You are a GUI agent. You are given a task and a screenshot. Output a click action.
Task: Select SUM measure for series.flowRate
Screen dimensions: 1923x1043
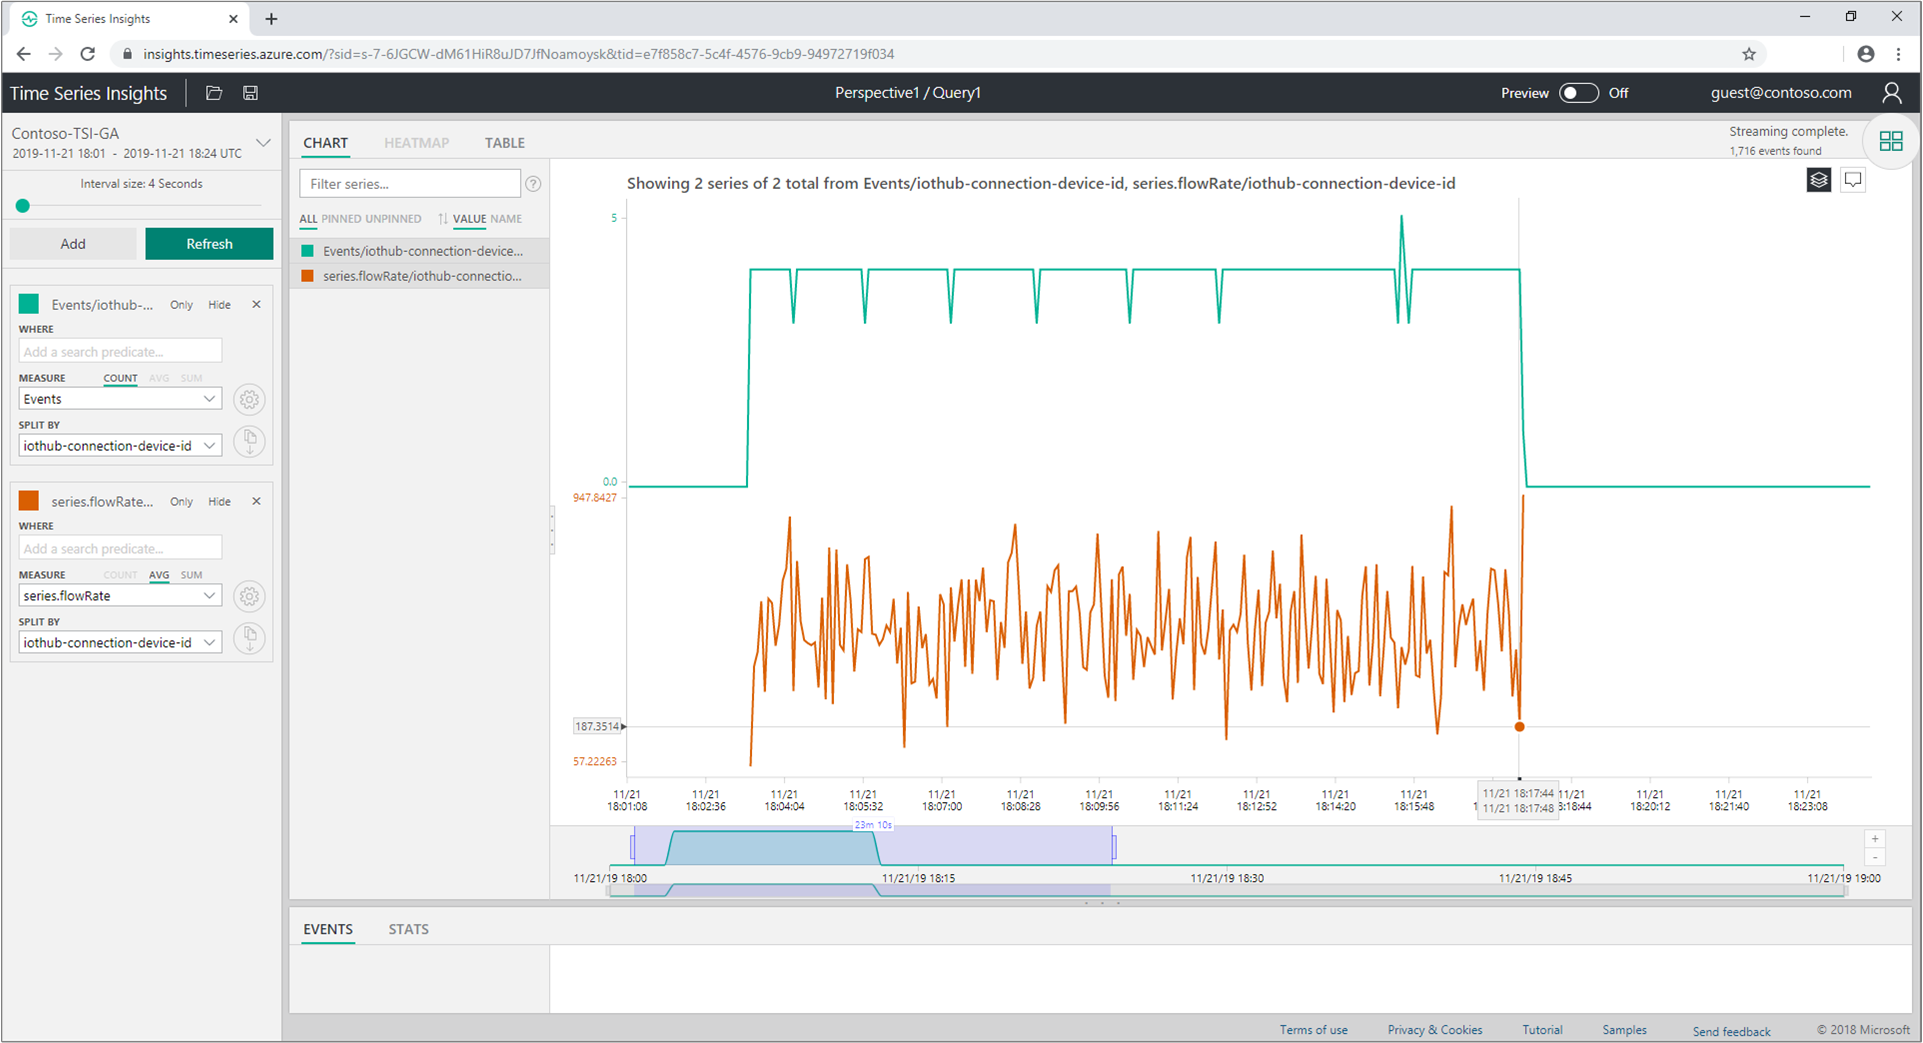point(191,575)
